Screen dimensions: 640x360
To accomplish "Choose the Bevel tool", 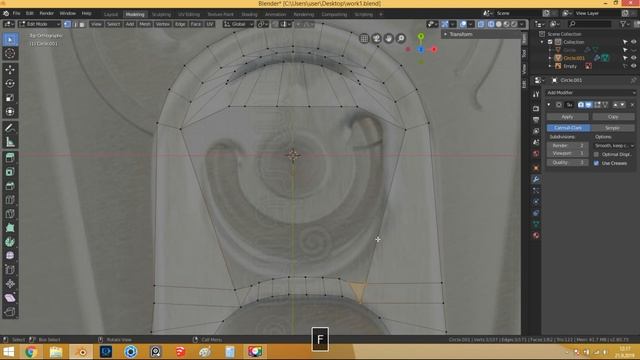I will click(10, 186).
